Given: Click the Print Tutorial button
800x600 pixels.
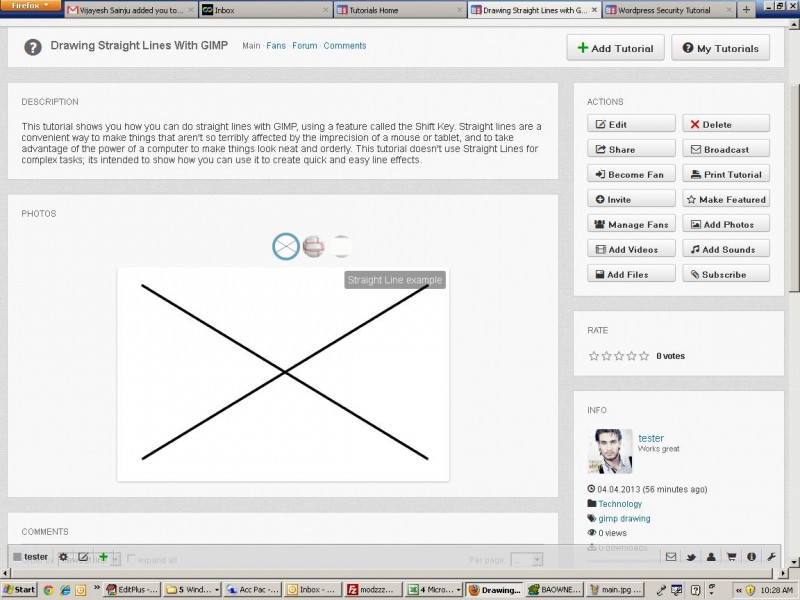Looking at the screenshot, I should coord(726,174).
